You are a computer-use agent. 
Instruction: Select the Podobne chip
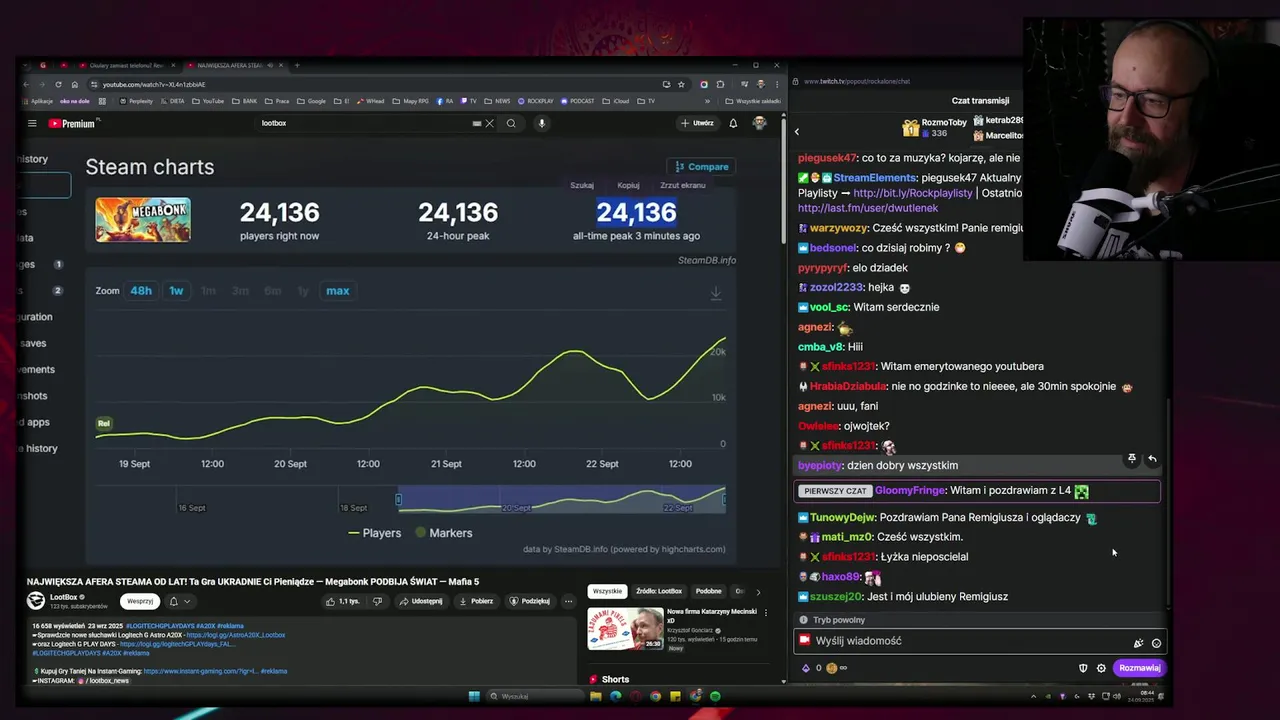709,591
